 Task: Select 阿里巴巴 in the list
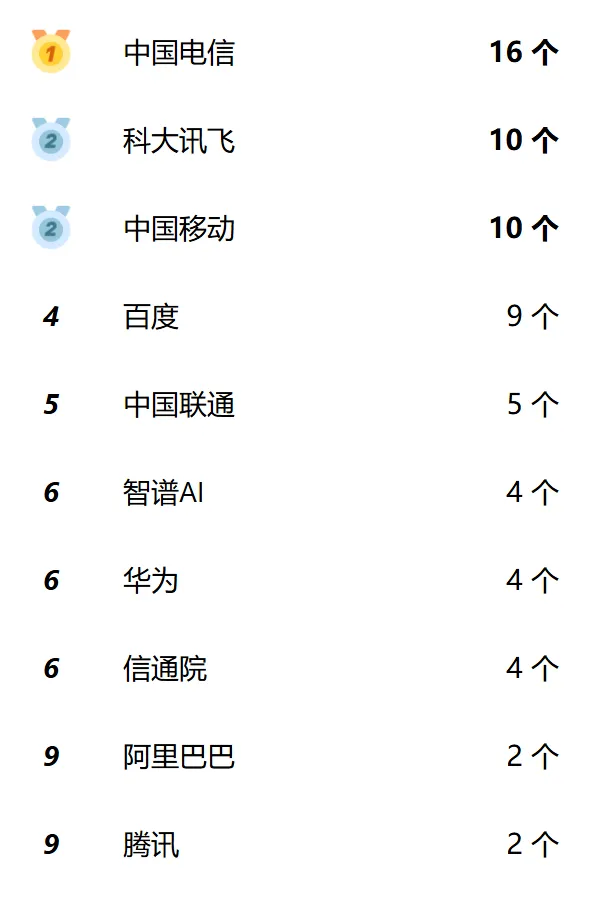pyautogui.click(x=179, y=757)
